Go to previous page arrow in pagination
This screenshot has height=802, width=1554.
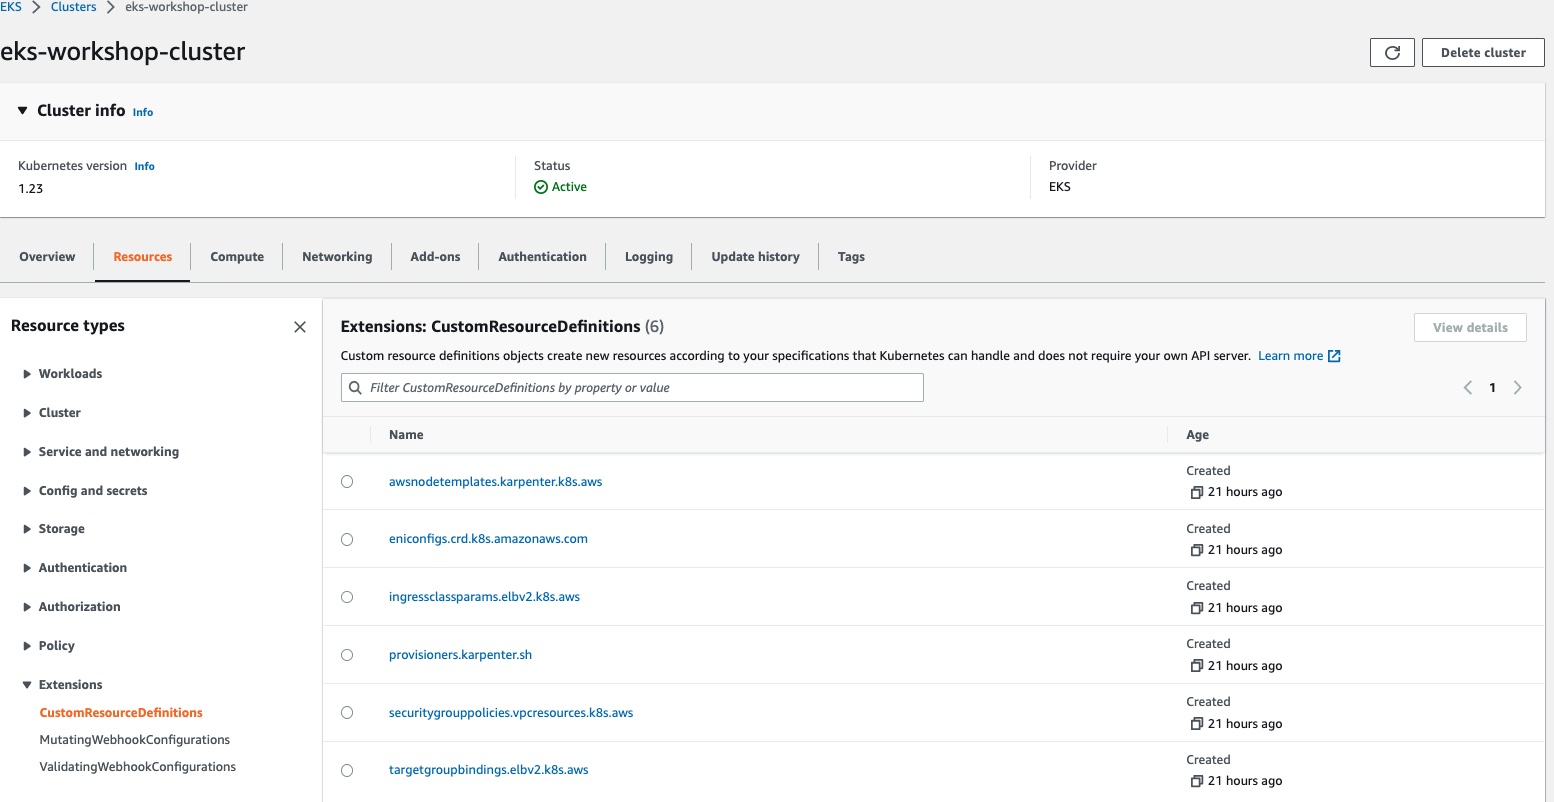(x=1468, y=388)
